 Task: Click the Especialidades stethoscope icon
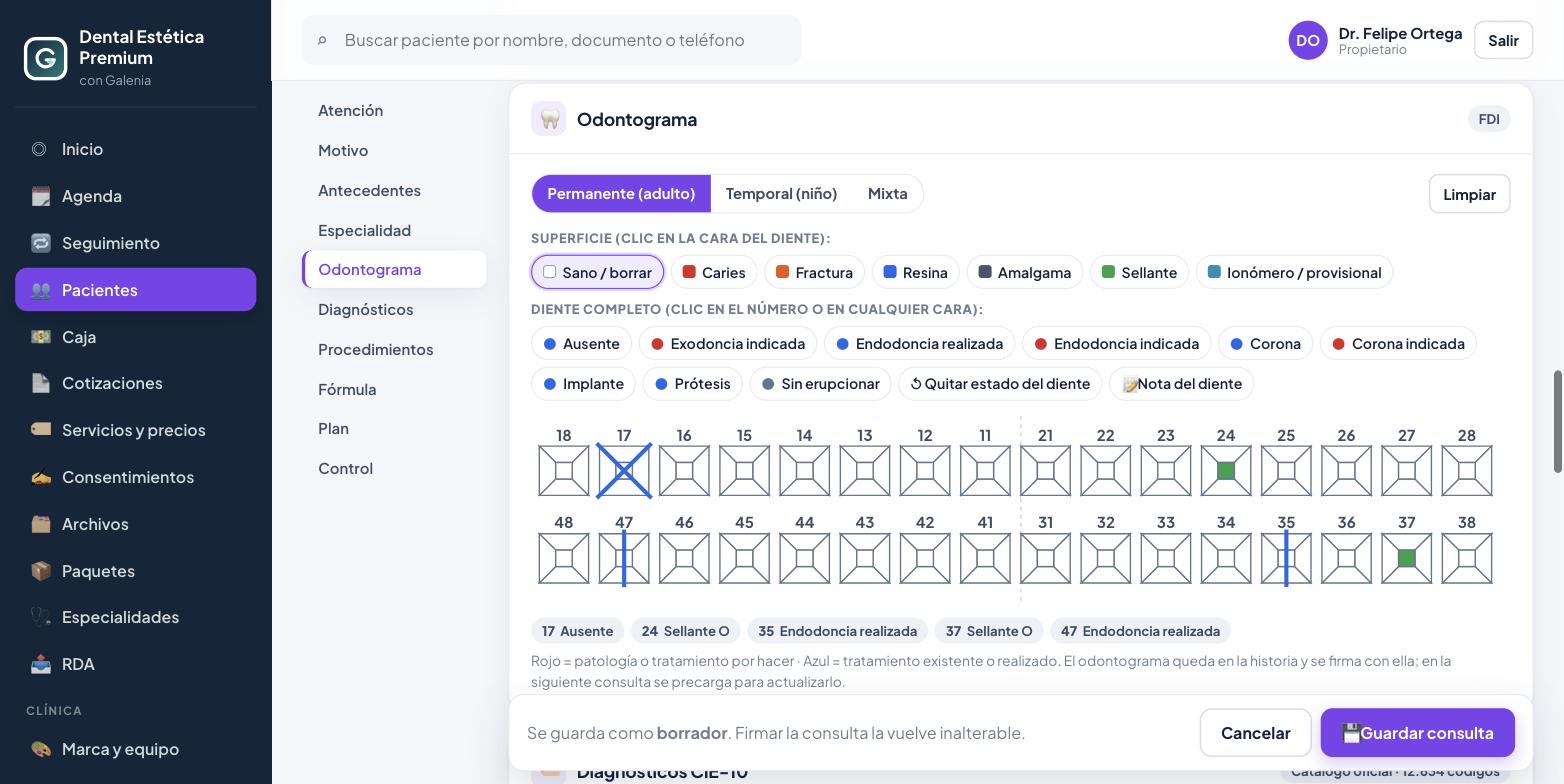tap(40, 617)
